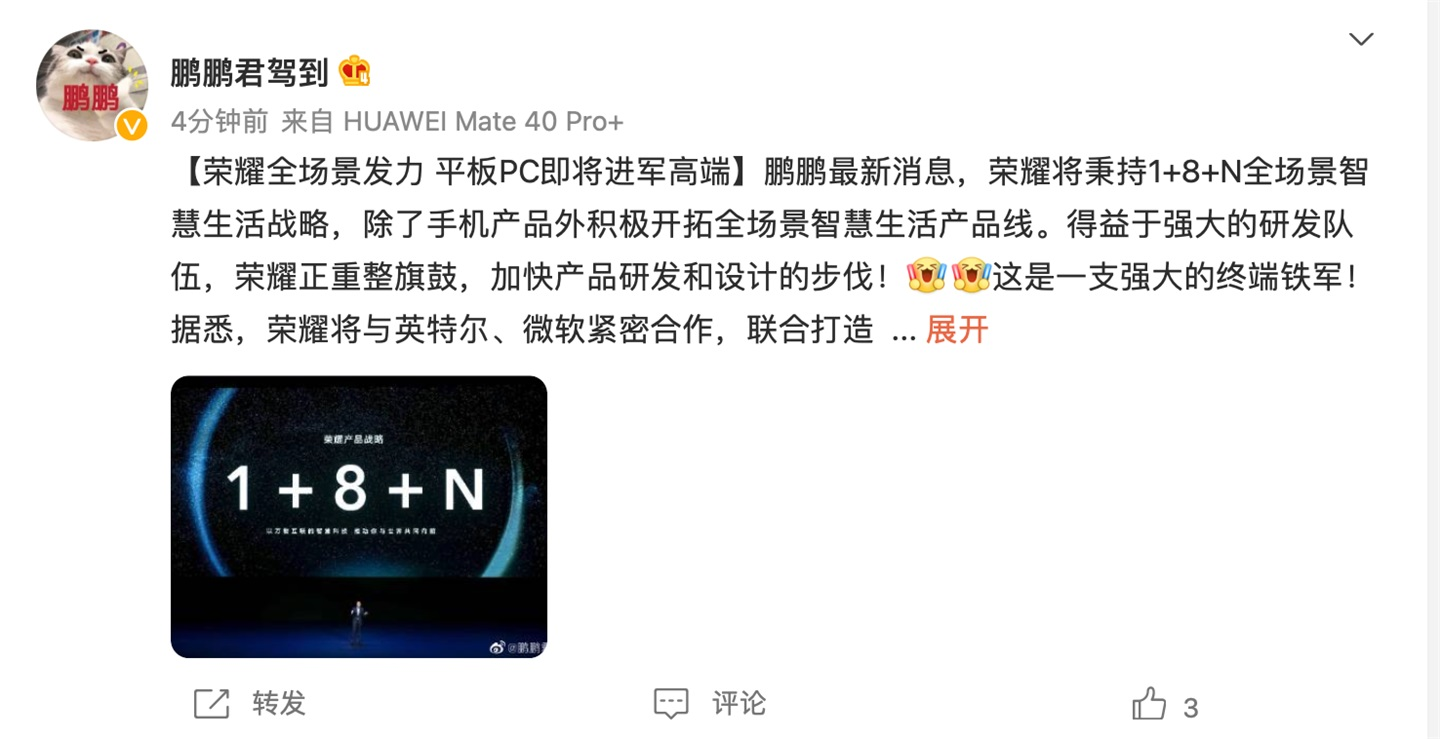Image resolution: width=1440 pixels, height=739 pixels.
Task: Click the 4分钟前 timestamp
Action: pos(220,122)
